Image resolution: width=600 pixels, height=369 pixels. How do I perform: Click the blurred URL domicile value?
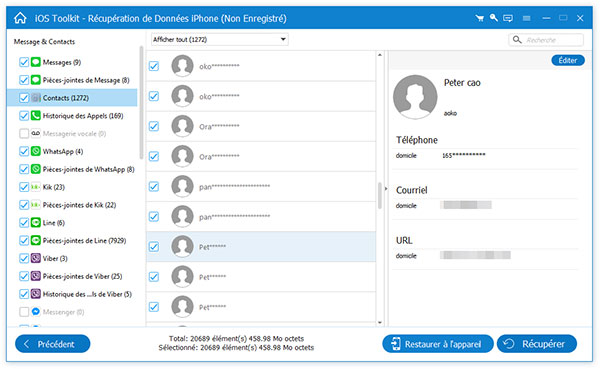pos(475,255)
